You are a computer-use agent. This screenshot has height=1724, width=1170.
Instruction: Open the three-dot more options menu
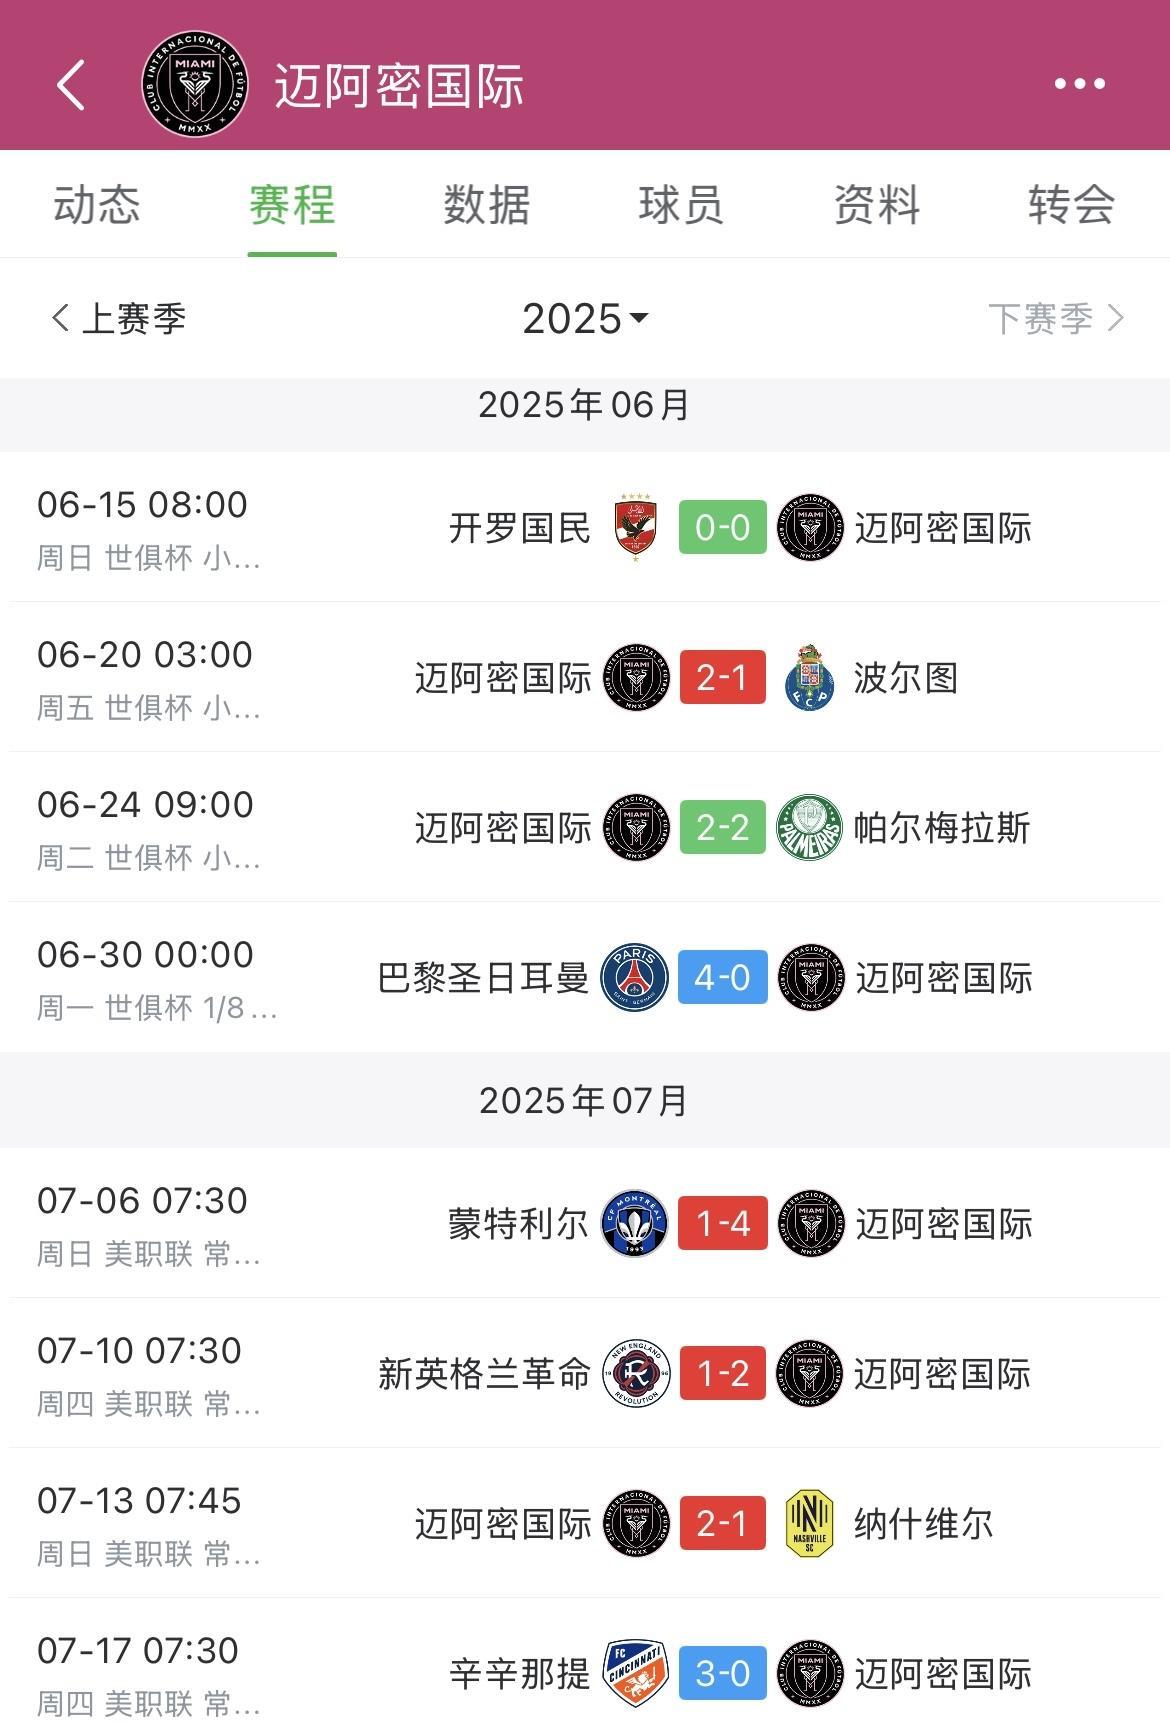1079,84
